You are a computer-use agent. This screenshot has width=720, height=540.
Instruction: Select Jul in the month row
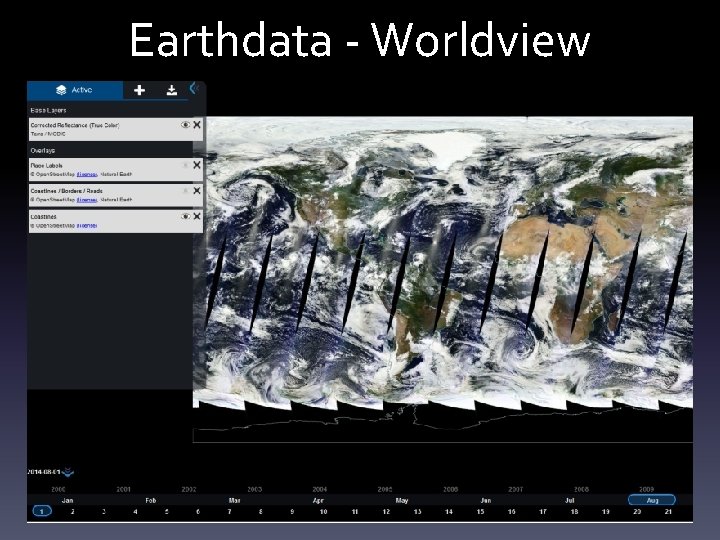[569, 501]
